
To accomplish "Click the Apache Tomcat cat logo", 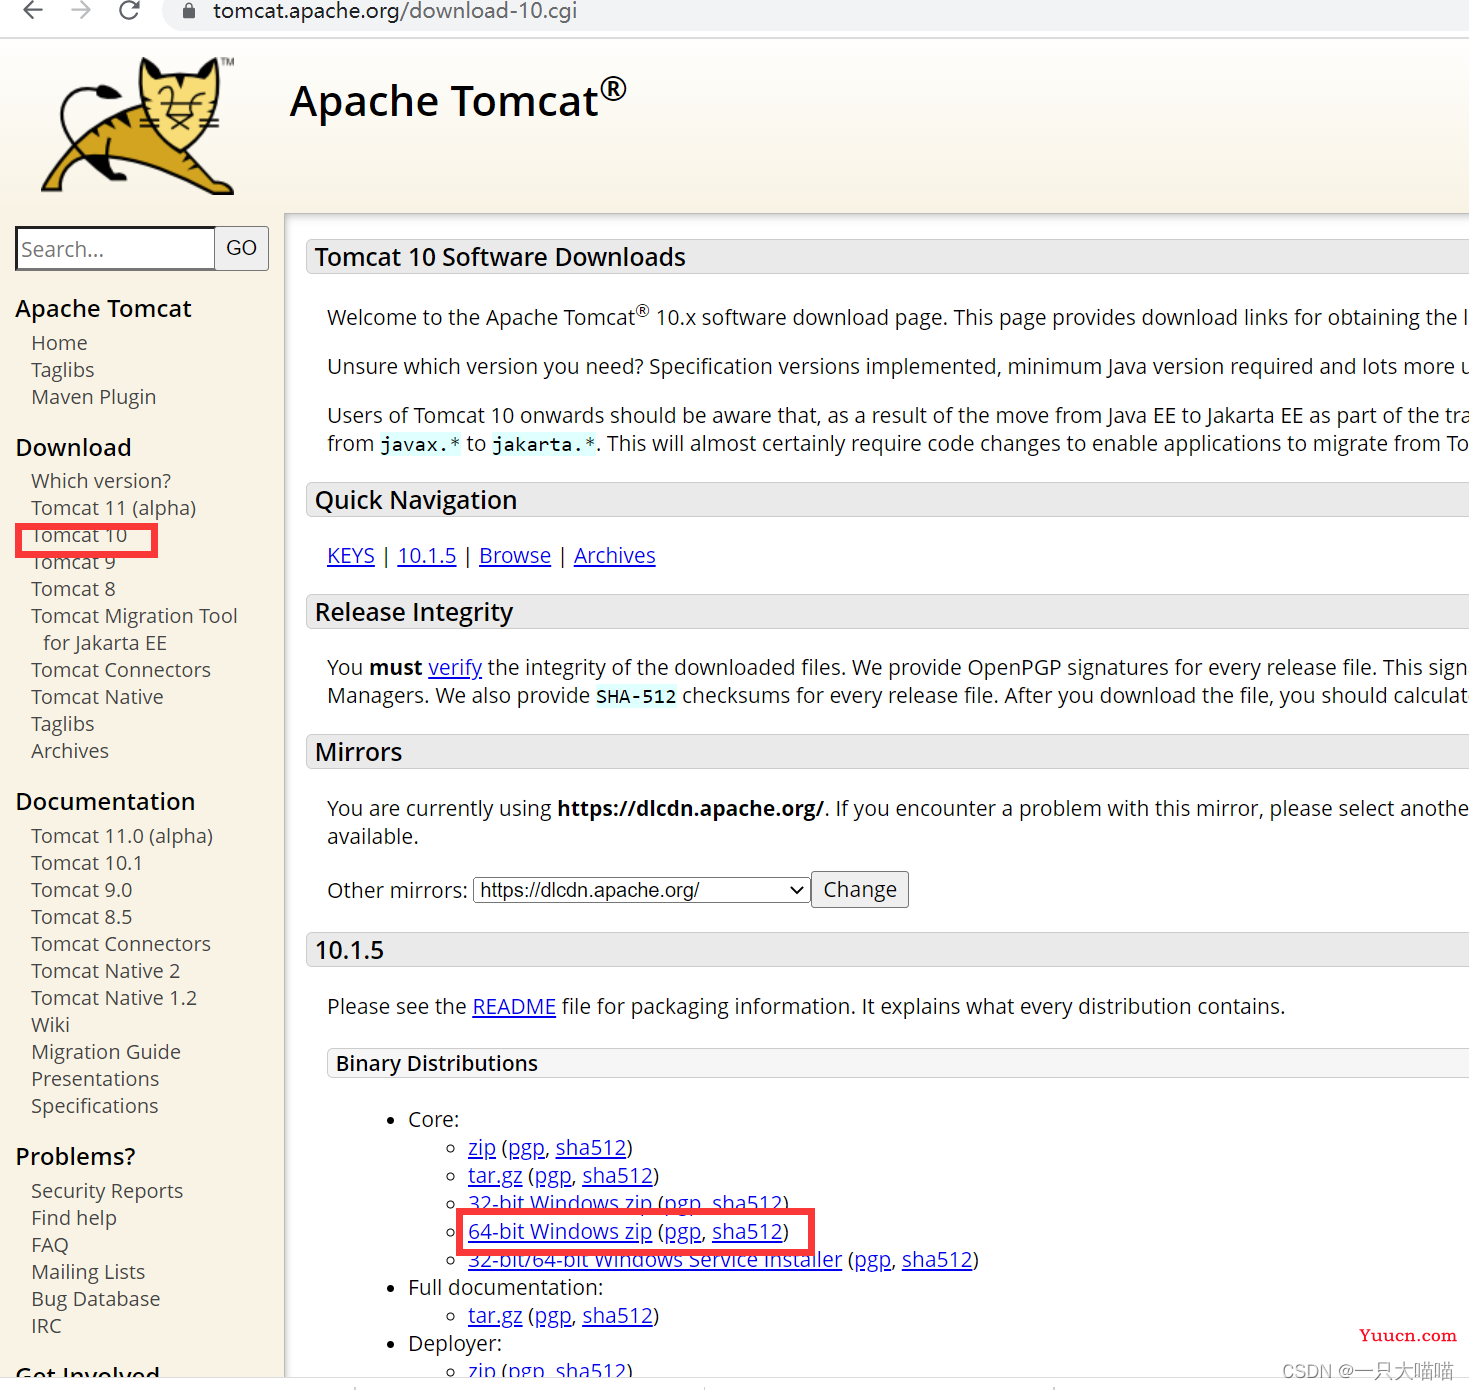I will tap(139, 125).
